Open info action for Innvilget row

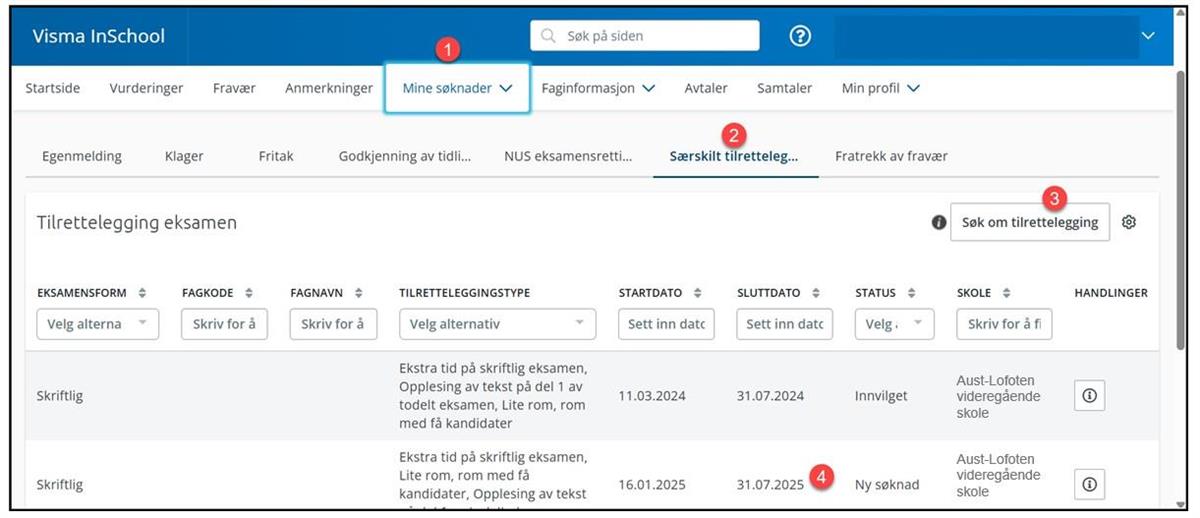coord(1090,396)
